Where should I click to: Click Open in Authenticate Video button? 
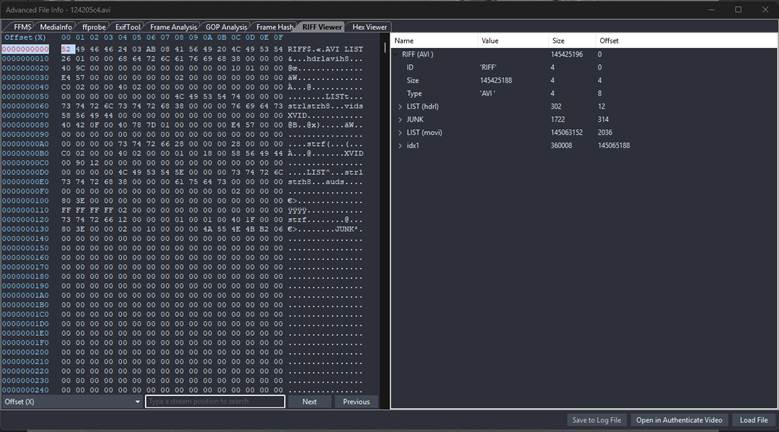pyautogui.click(x=679, y=420)
